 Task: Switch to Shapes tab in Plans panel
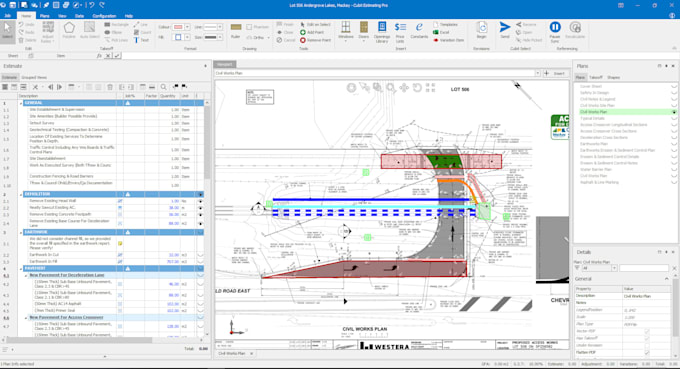614,77
